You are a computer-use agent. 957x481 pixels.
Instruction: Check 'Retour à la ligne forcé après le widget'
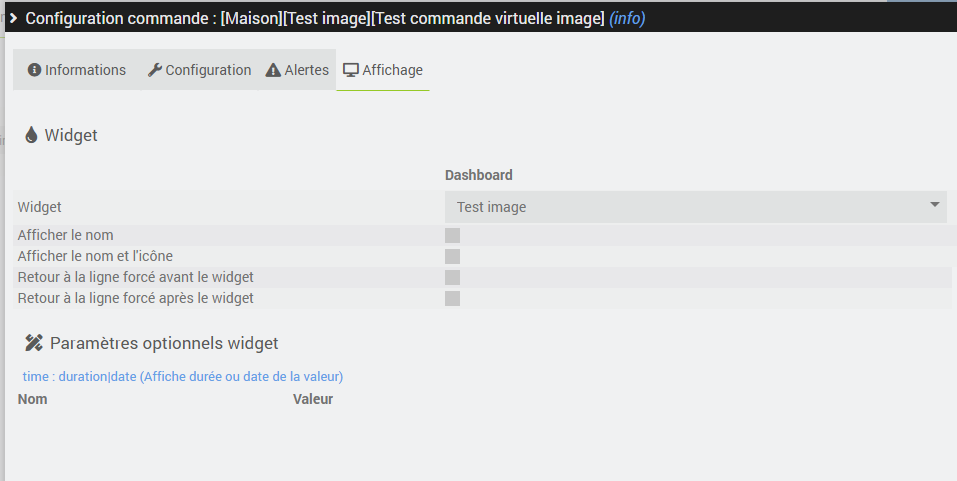point(452,298)
